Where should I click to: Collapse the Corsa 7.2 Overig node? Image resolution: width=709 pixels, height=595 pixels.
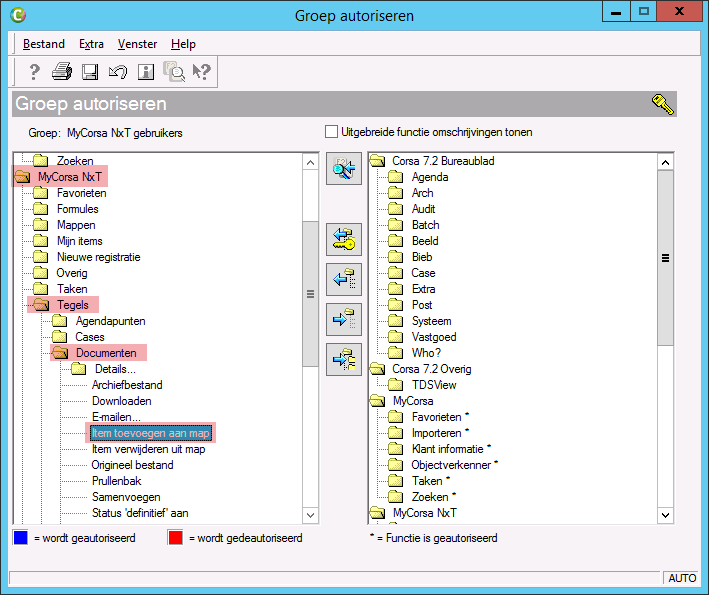(x=378, y=369)
